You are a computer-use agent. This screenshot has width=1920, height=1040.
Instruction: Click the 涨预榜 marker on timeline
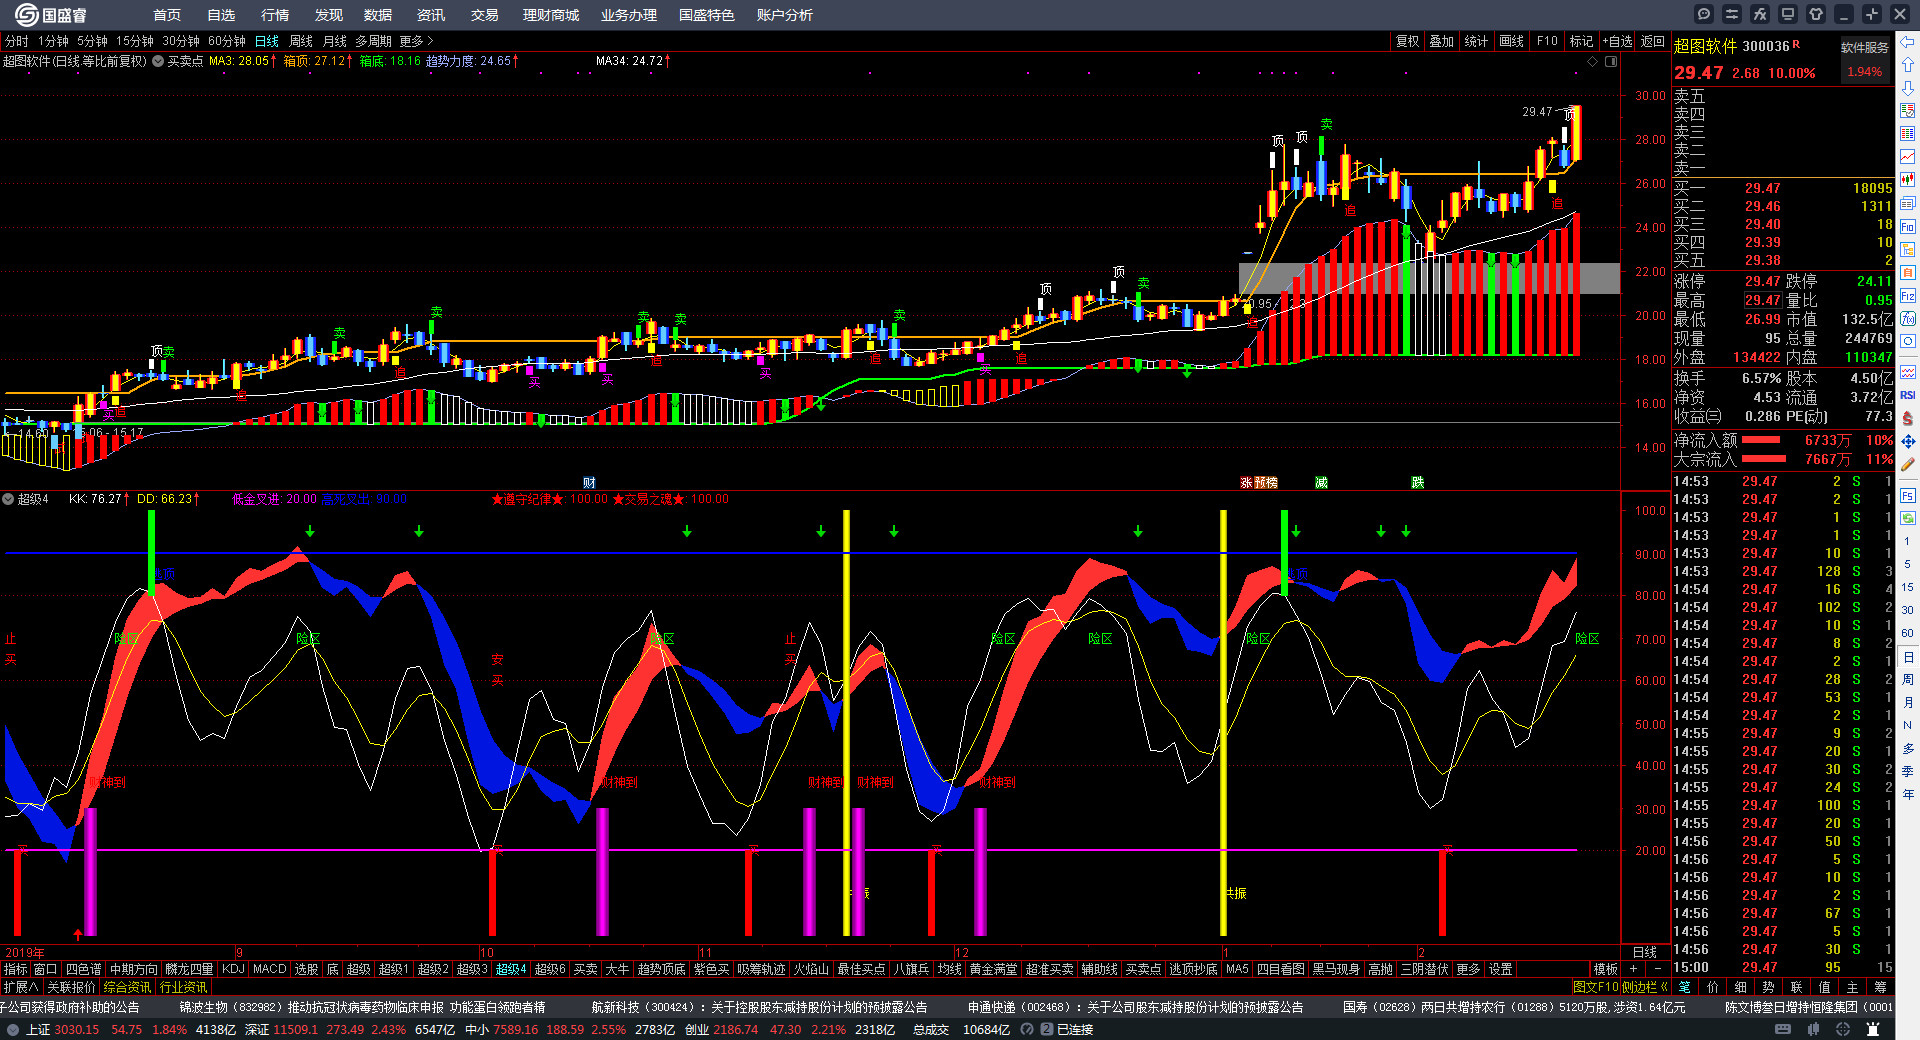[1259, 483]
